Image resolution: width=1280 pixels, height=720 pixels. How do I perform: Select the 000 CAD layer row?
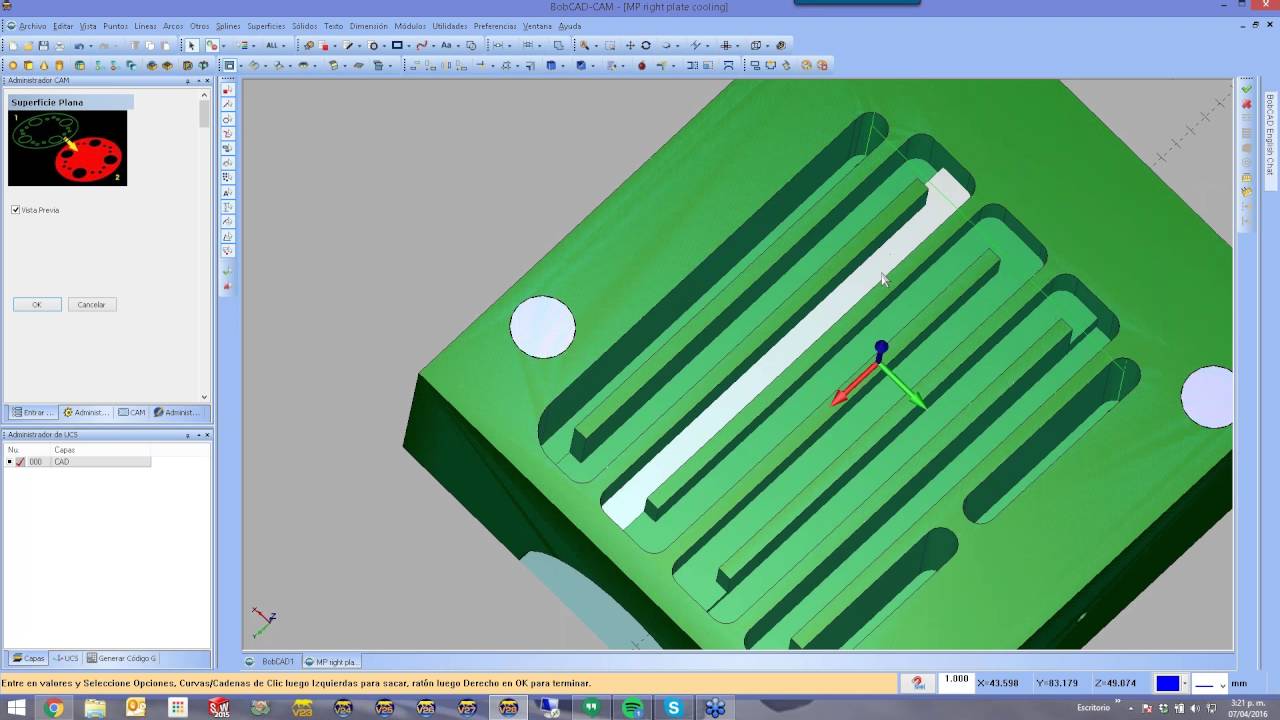pyautogui.click(x=78, y=462)
